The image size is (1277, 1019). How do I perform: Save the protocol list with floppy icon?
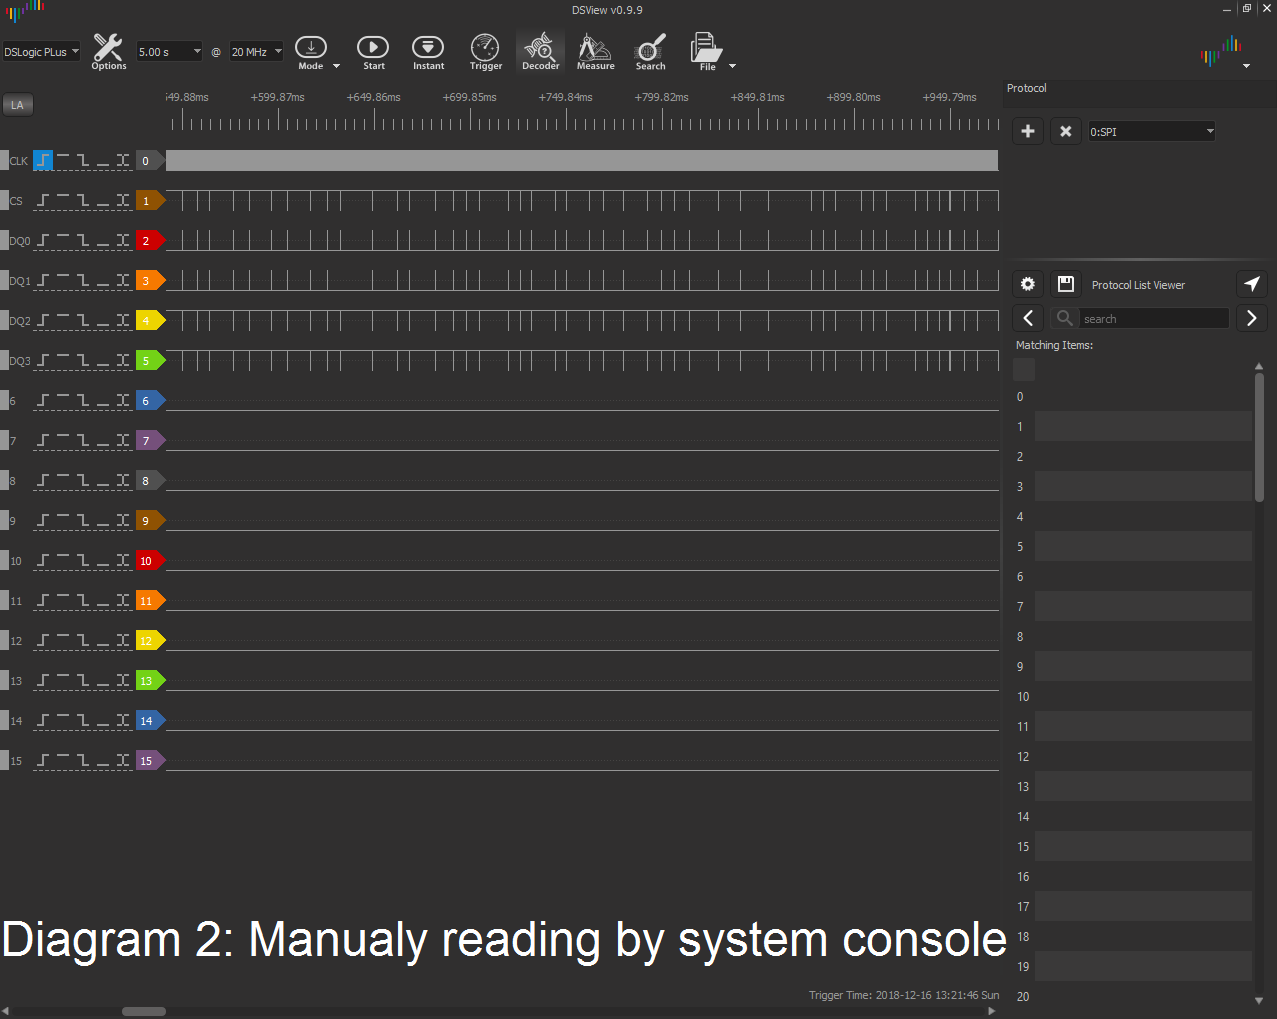click(1066, 284)
